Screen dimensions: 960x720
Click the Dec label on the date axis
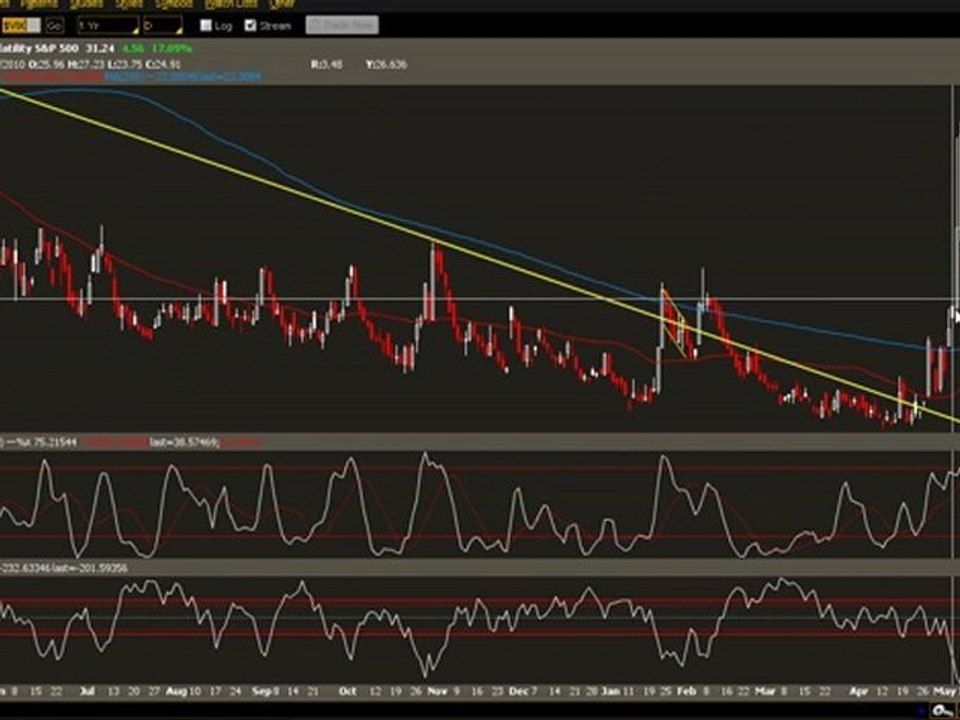518,691
